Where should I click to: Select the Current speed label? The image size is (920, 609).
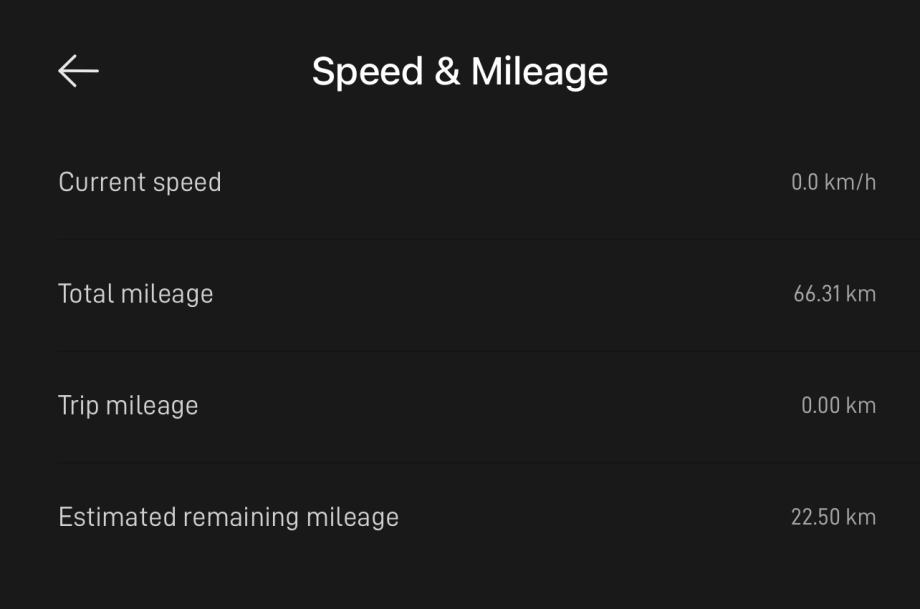pyautogui.click(x=140, y=183)
